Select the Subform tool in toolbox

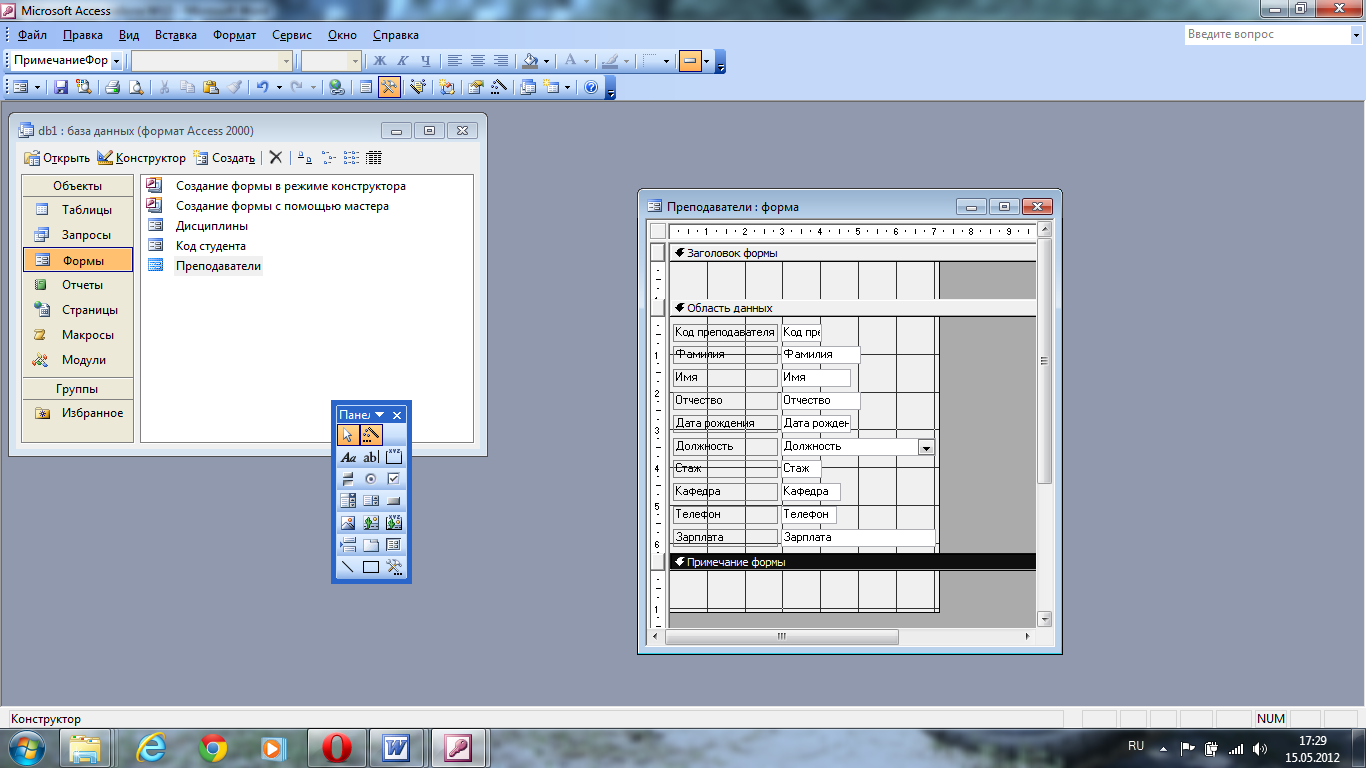tap(394, 544)
